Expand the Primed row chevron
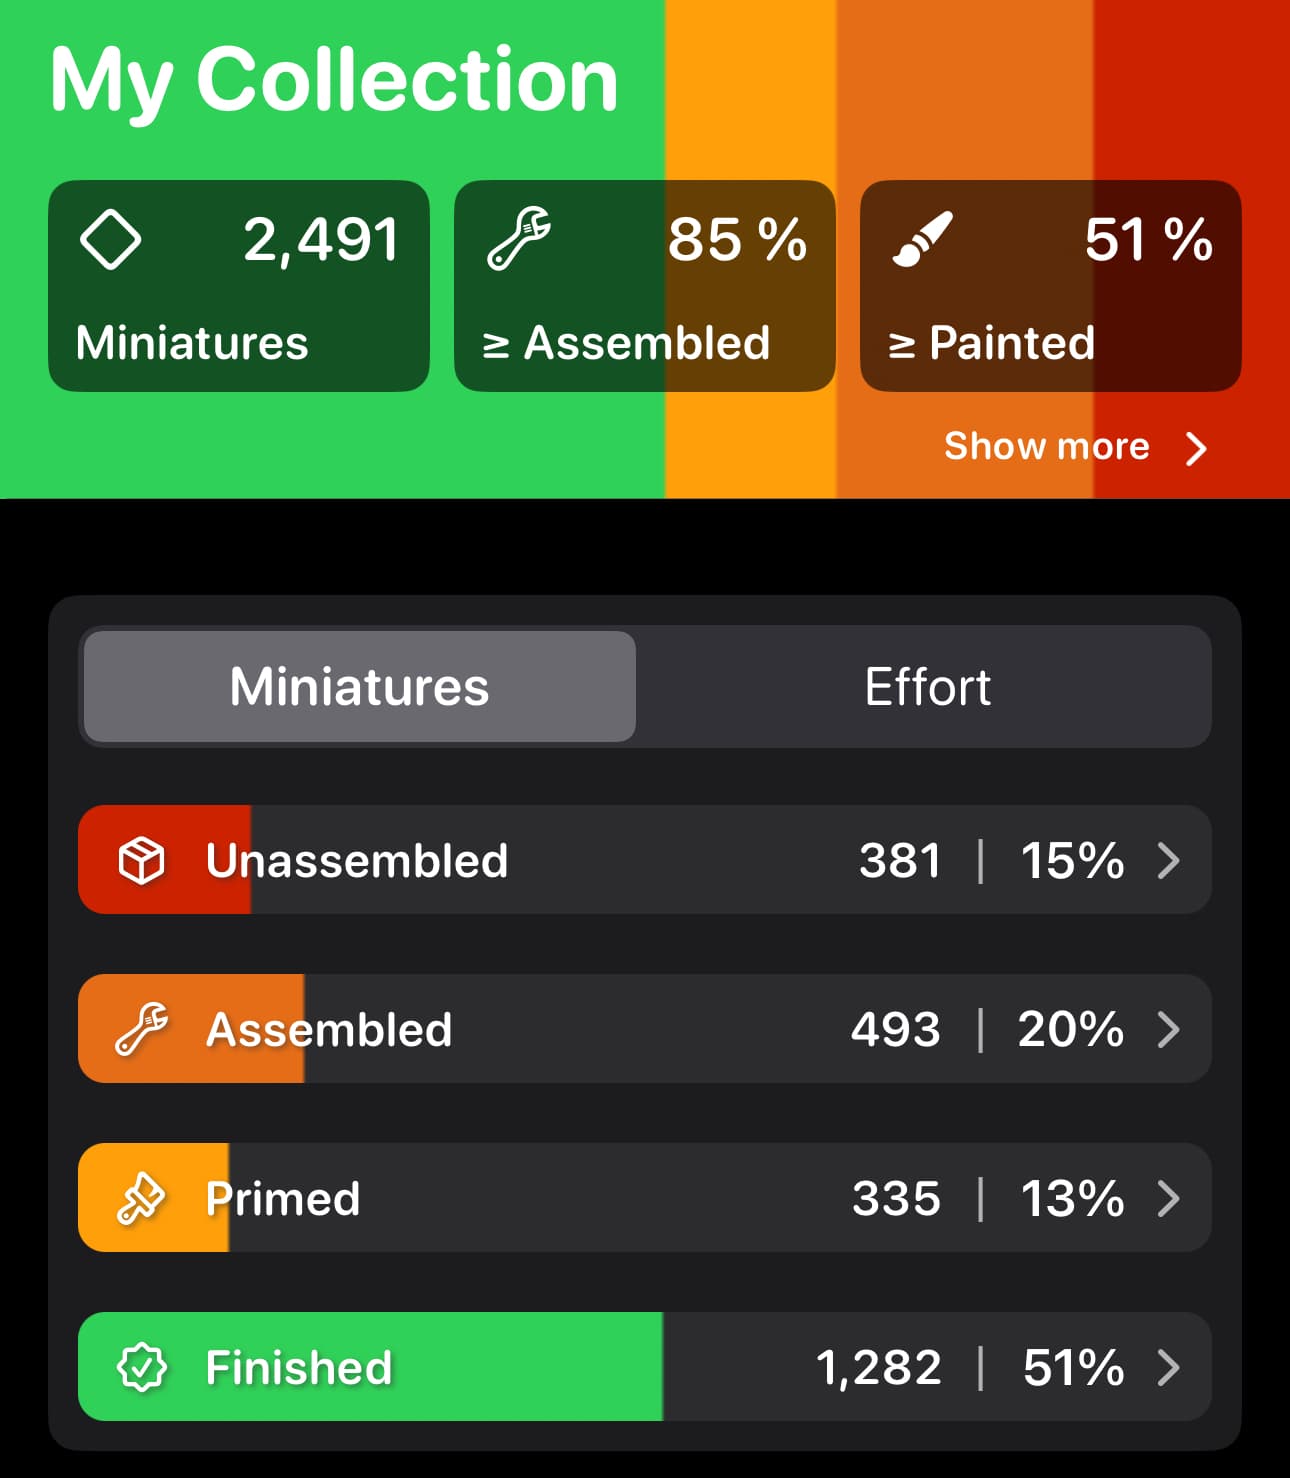This screenshot has height=1478, width=1290. (x=1168, y=1198)
